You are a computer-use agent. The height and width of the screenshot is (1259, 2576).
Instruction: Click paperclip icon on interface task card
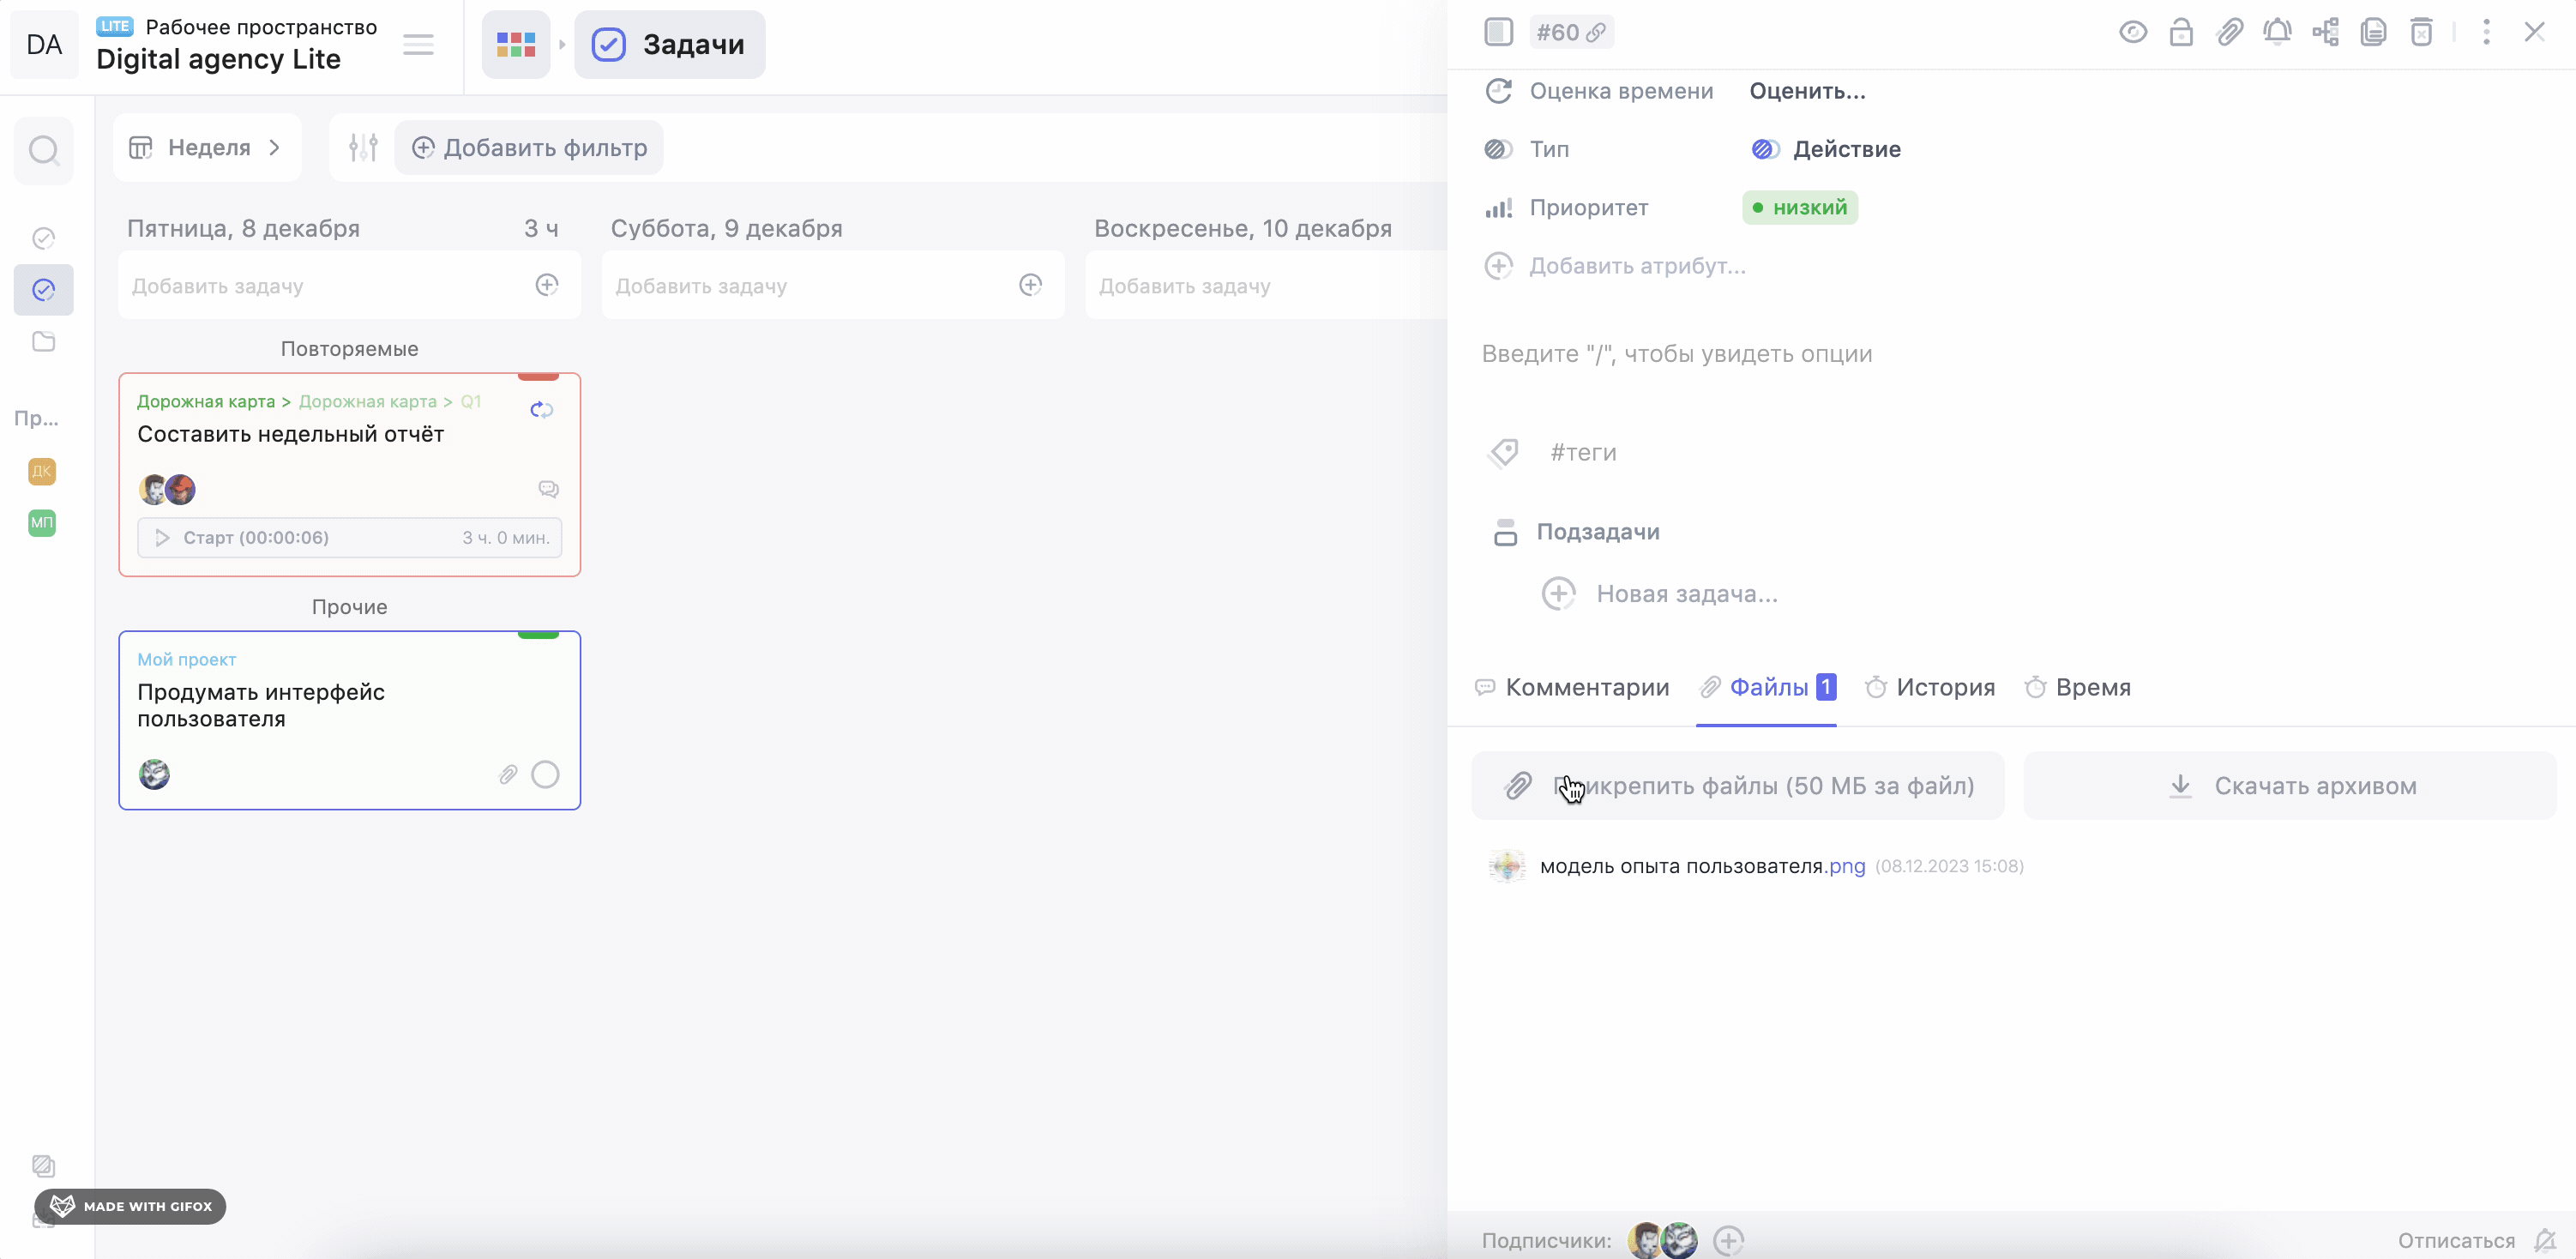(x=508, y=775)
